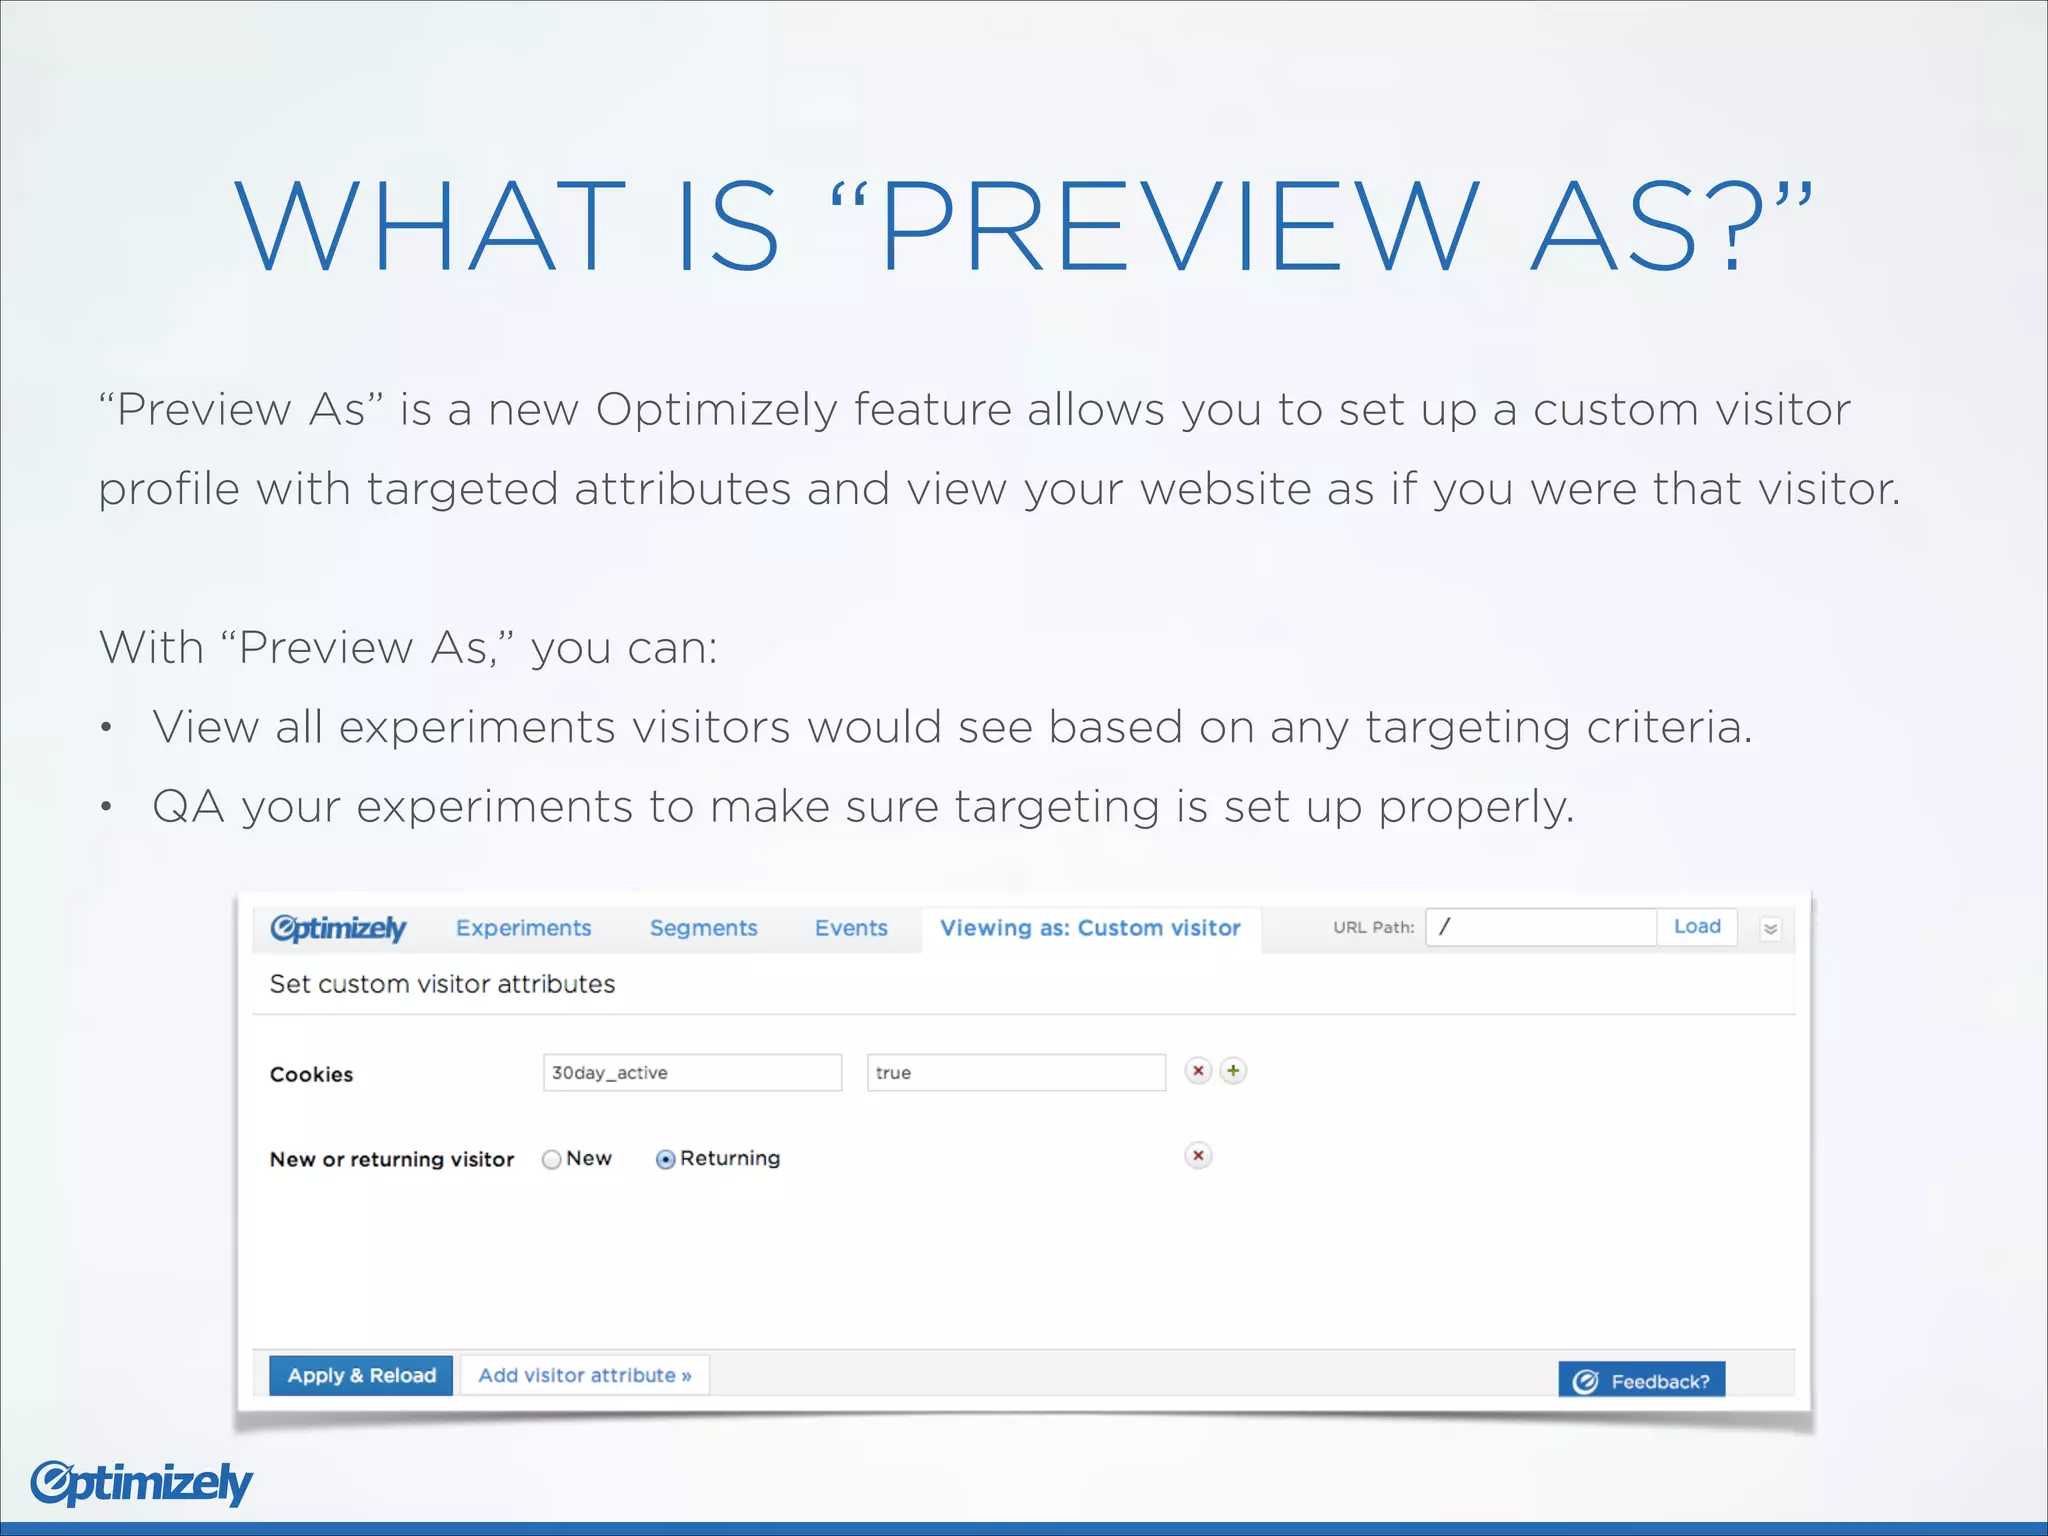
Task: Open the Events tab
Action: tap(851, 928)
